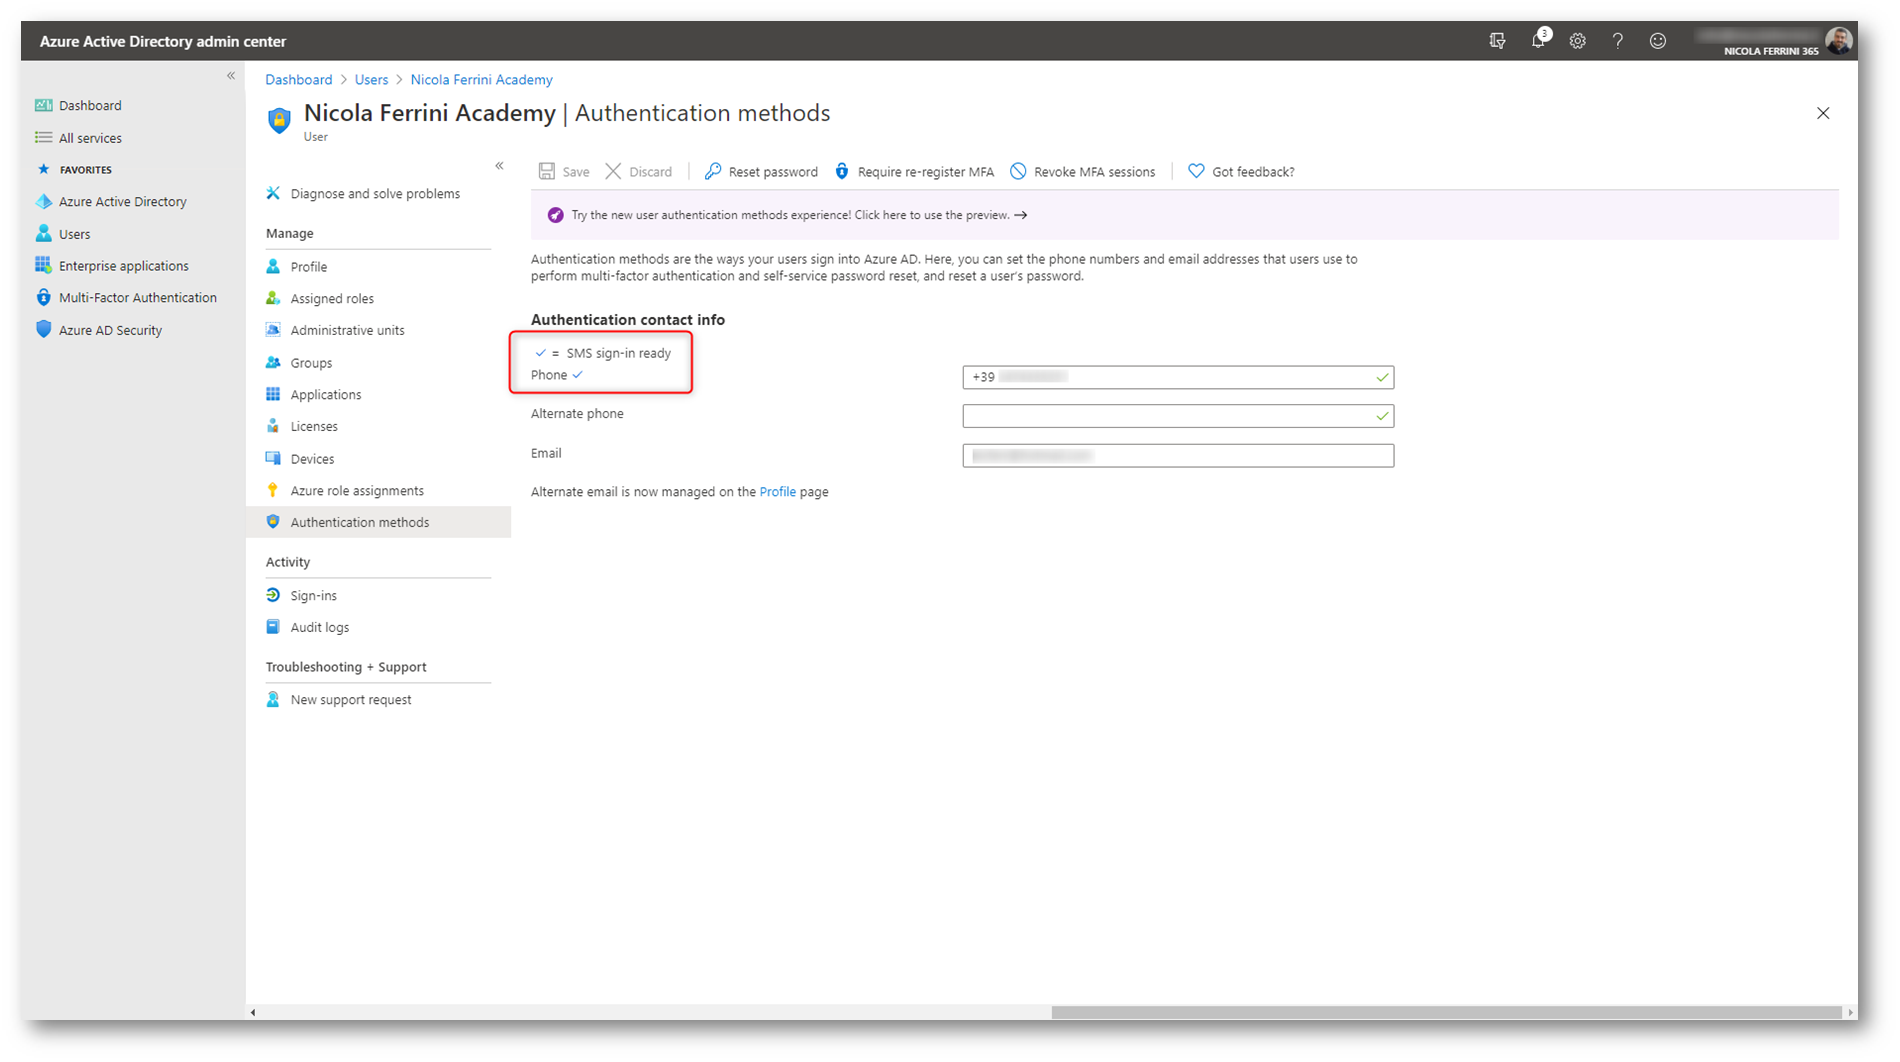Click the FAVORITES star label
This screenshot has width=1900, height=1062.
(74, 170)
